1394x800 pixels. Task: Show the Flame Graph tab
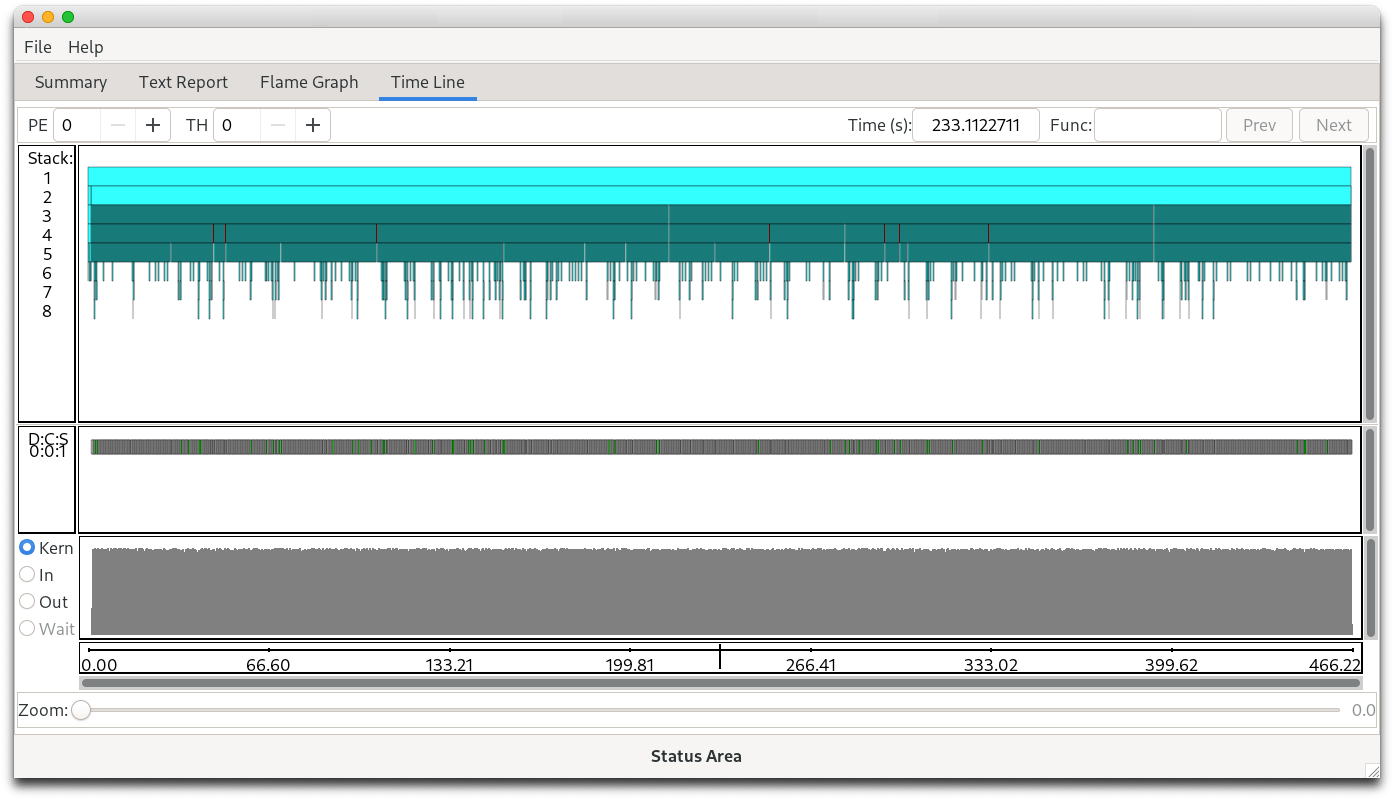(x=309, y=82)
